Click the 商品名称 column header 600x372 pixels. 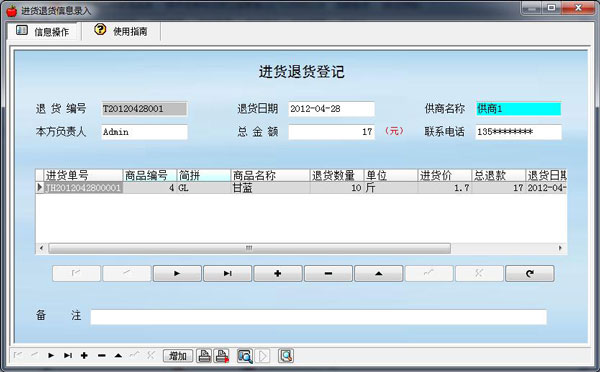(270, 175)
